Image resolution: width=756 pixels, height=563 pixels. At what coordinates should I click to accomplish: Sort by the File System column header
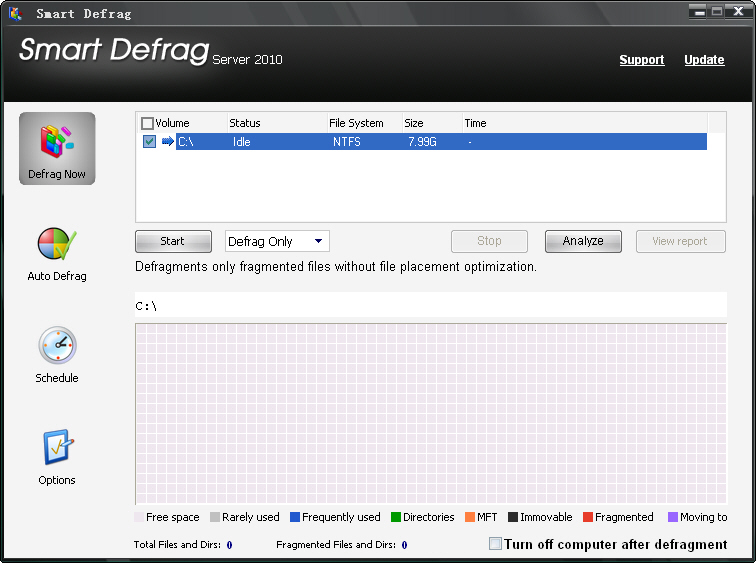click(364, 123)
